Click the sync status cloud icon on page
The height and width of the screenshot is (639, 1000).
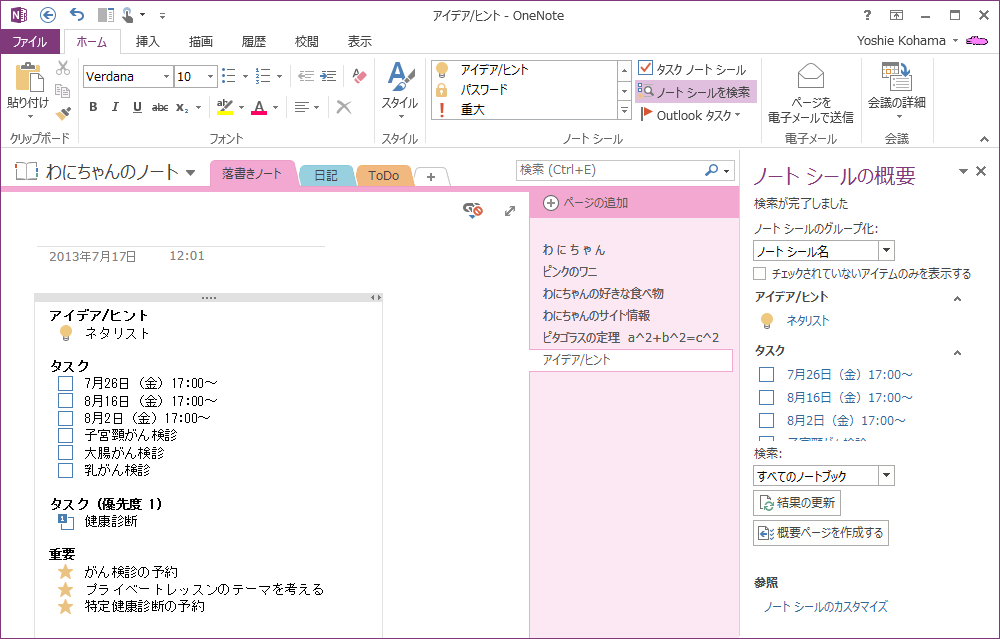tap(473, 210)
